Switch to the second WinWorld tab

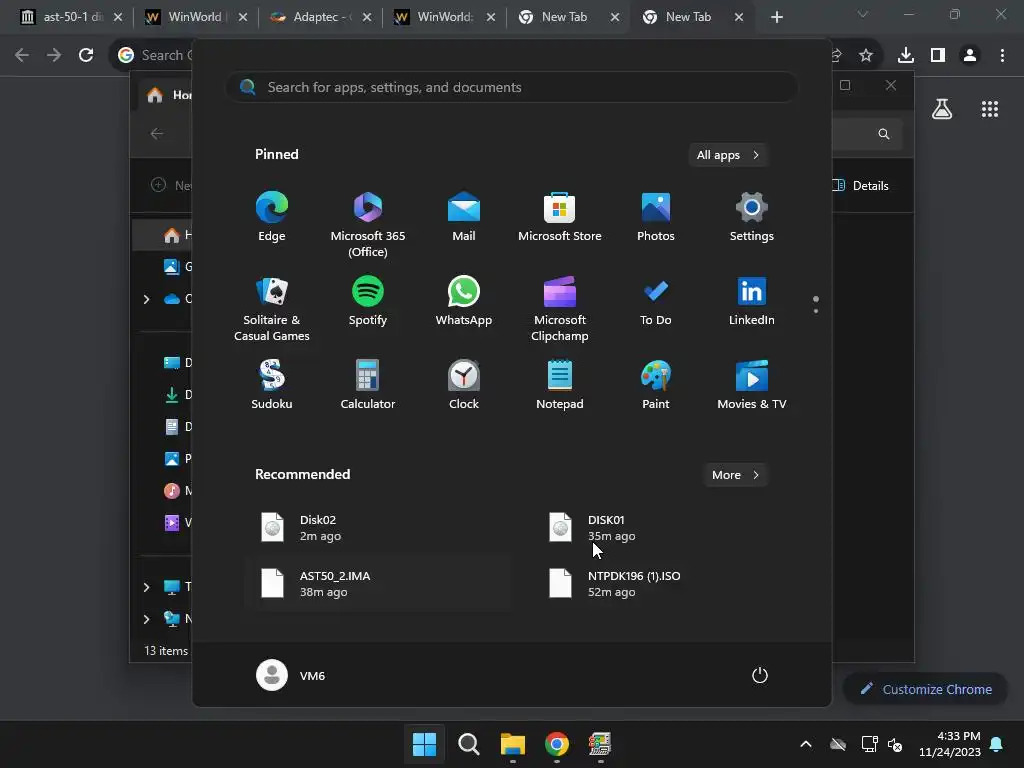(444, 17)
